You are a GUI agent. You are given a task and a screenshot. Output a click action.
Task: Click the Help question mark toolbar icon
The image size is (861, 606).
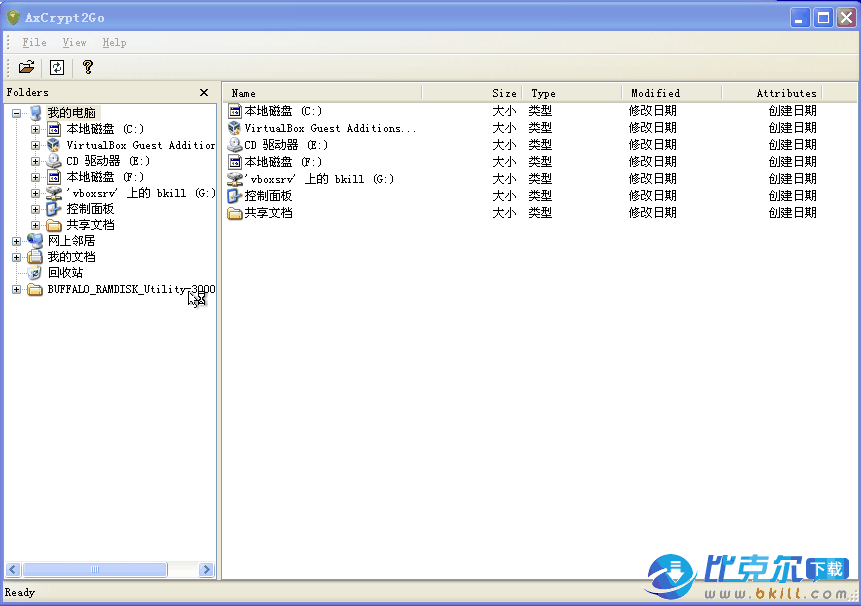coord(88,67)
